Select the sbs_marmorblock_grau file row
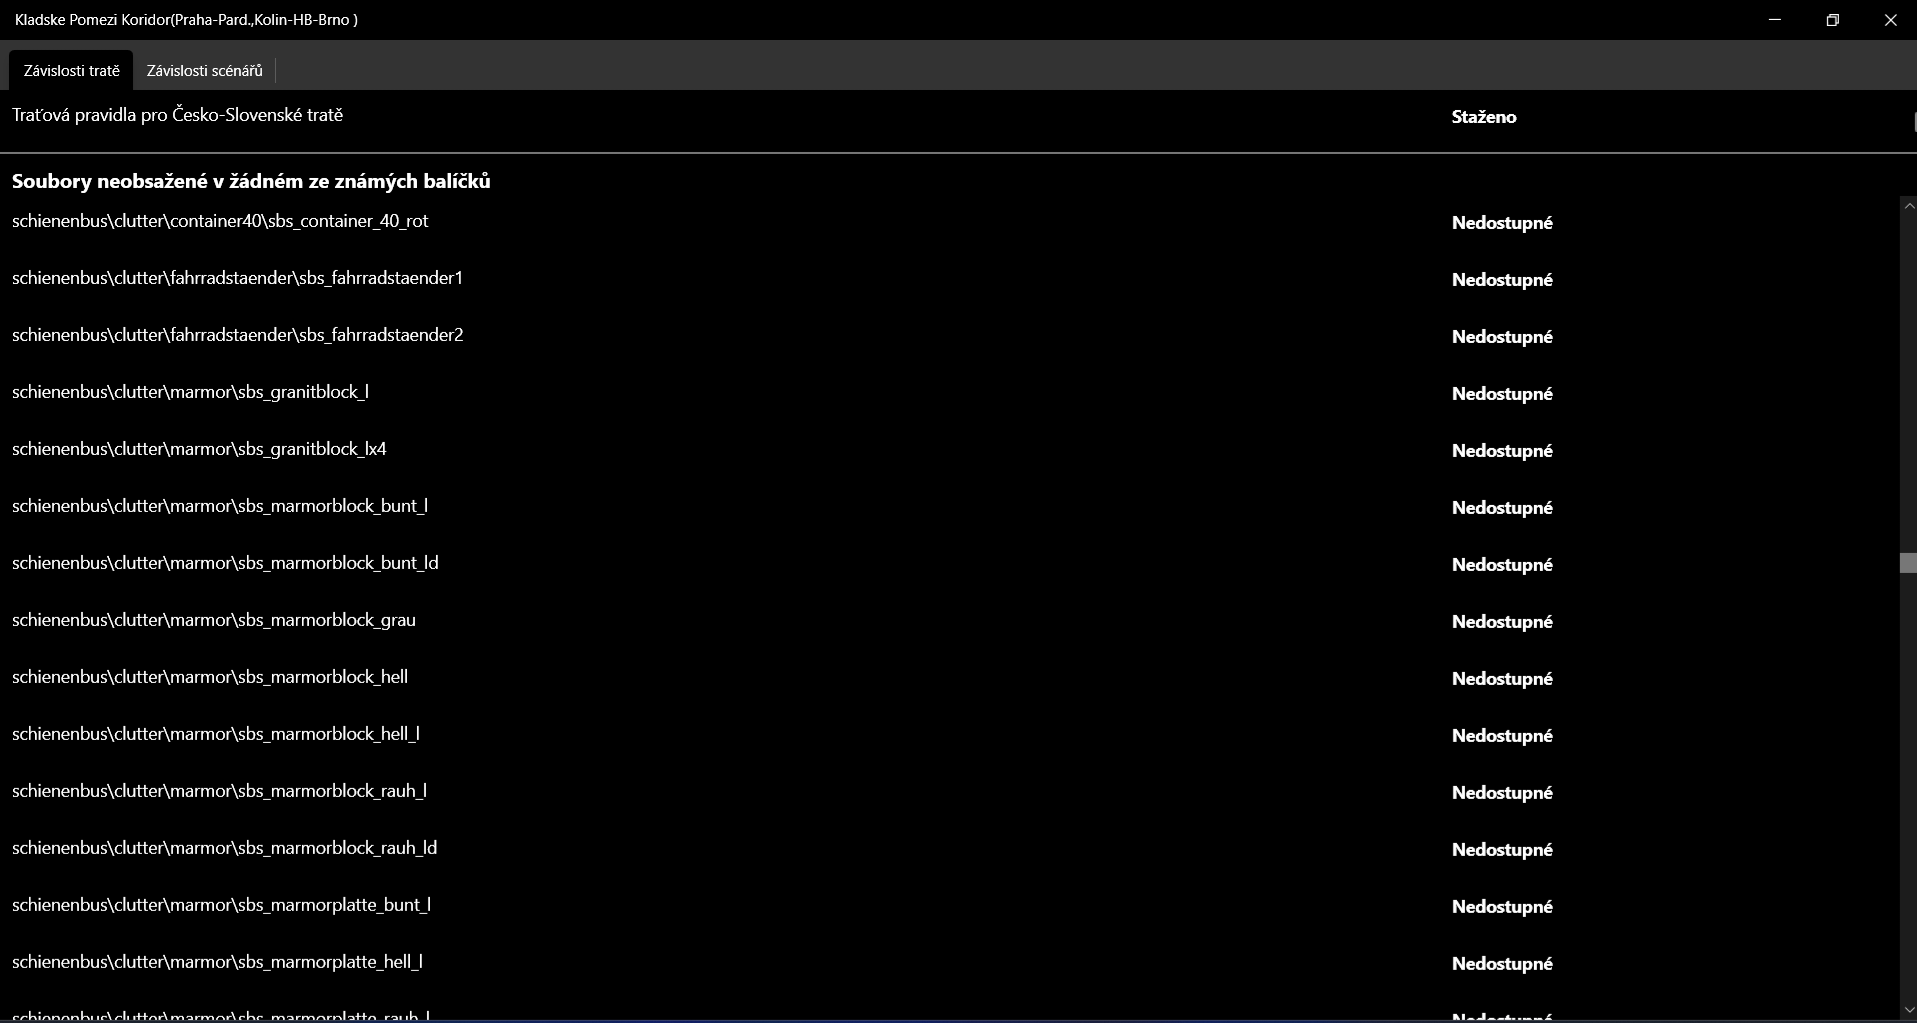This screenshot has width=1917, height=1023. [948, 621]
